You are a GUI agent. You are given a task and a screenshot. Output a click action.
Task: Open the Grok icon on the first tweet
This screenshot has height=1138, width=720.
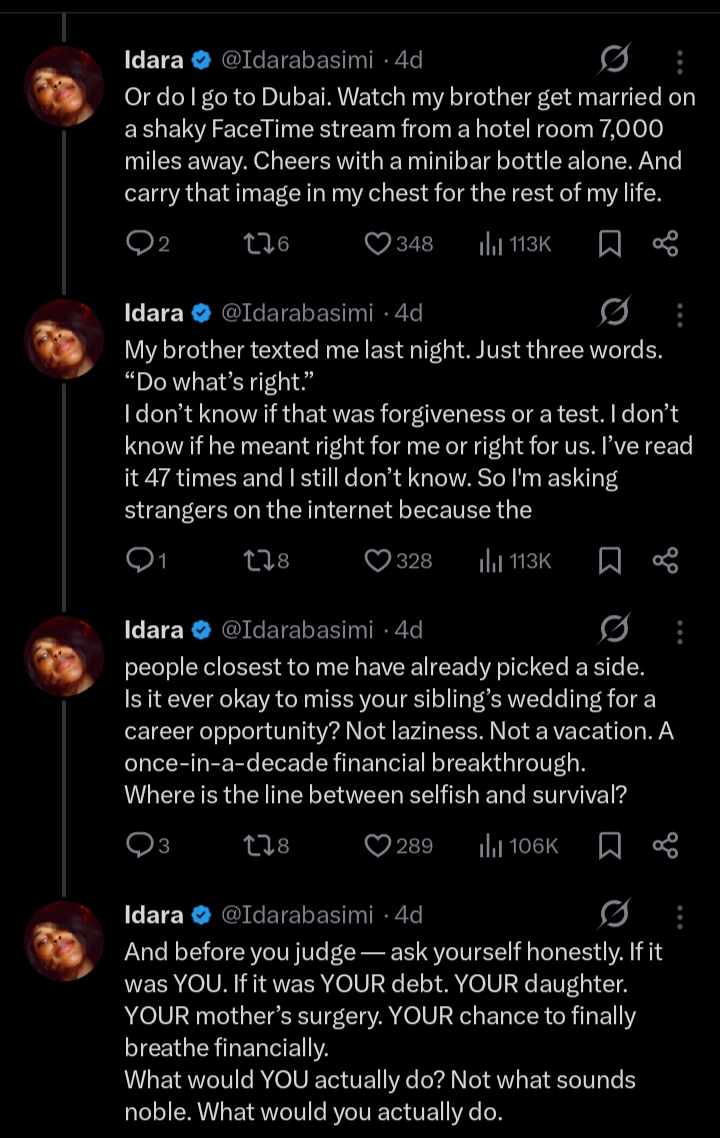point(614,62)
